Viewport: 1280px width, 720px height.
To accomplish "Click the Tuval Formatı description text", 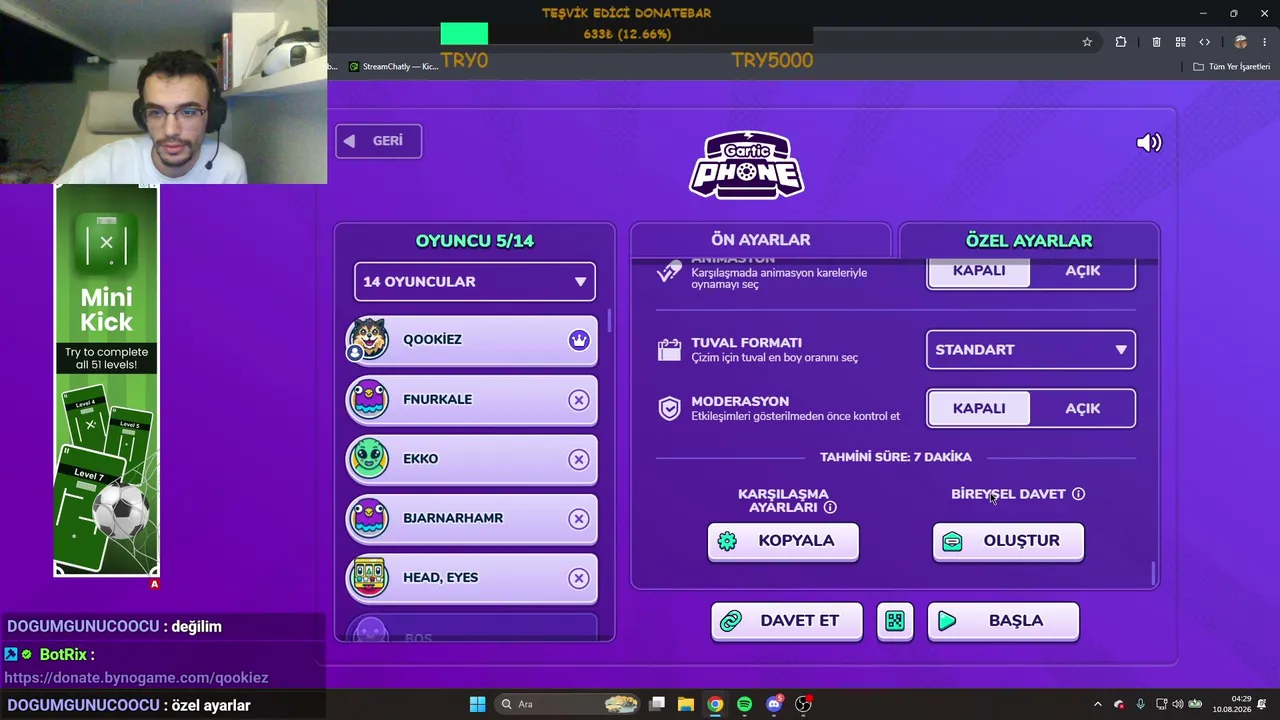I will (775, 358).
